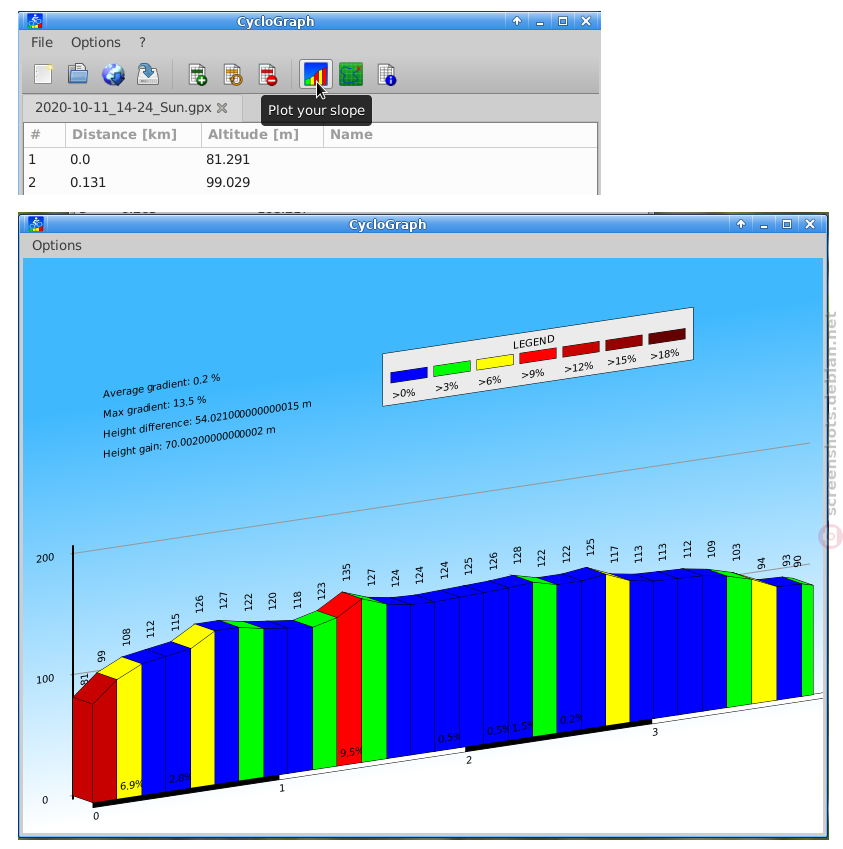
Task: Select the green >3% legend swatch
Action: [x=452, y=368]
